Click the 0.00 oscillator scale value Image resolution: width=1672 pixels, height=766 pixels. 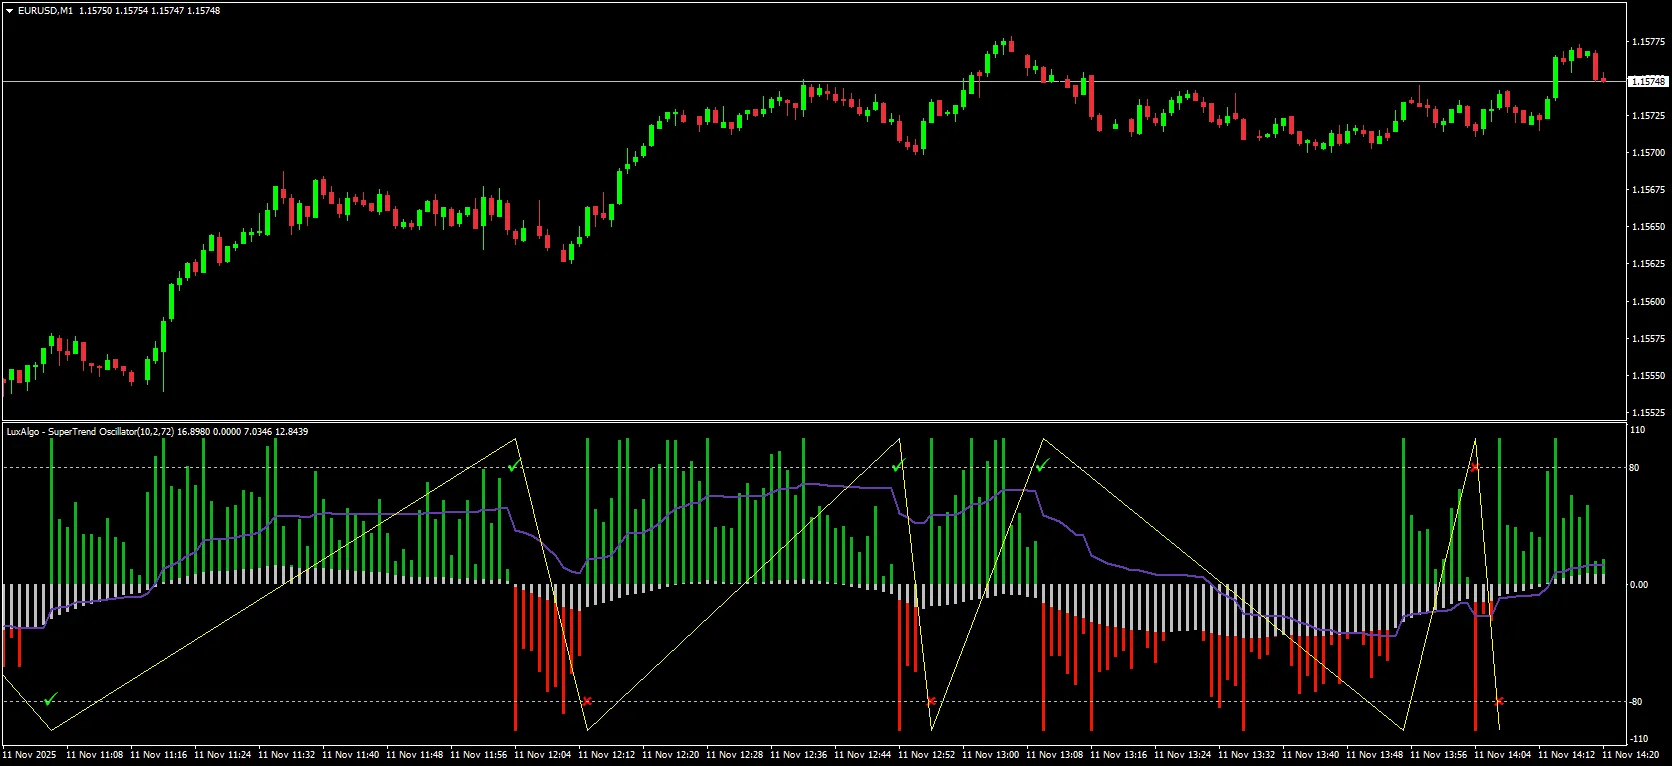1639,585
